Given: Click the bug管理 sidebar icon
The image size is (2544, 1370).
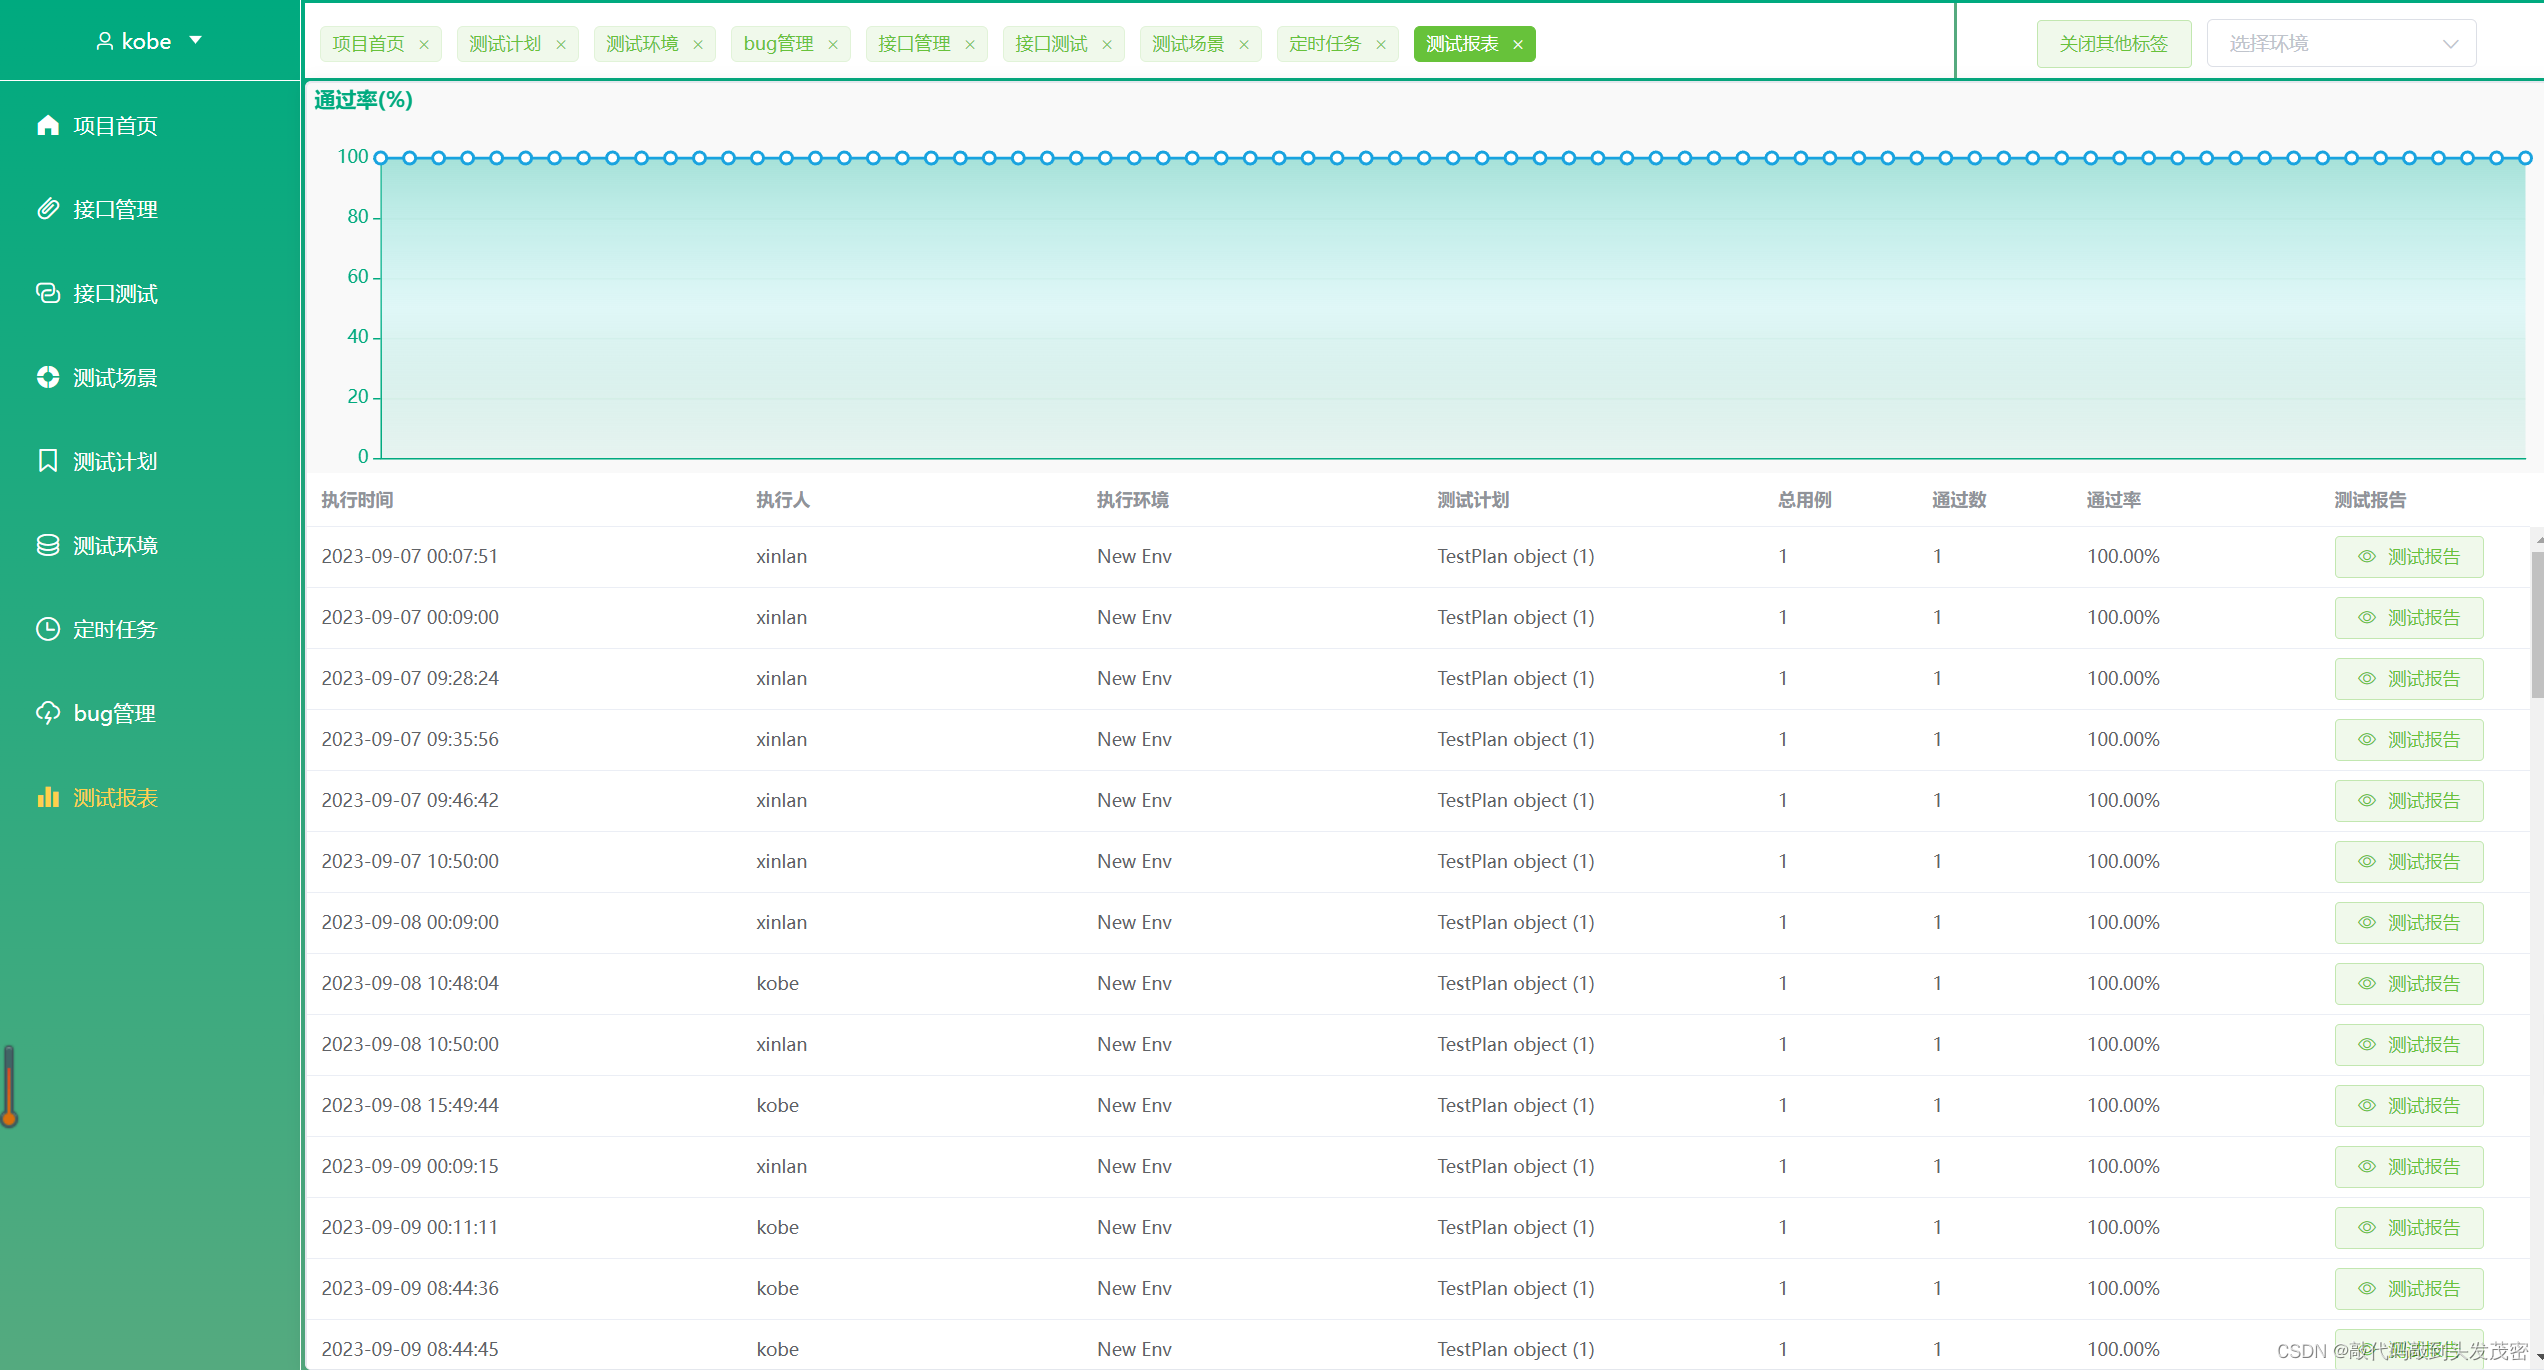Looking at the screenshot, I should click(x=48, y=713).
